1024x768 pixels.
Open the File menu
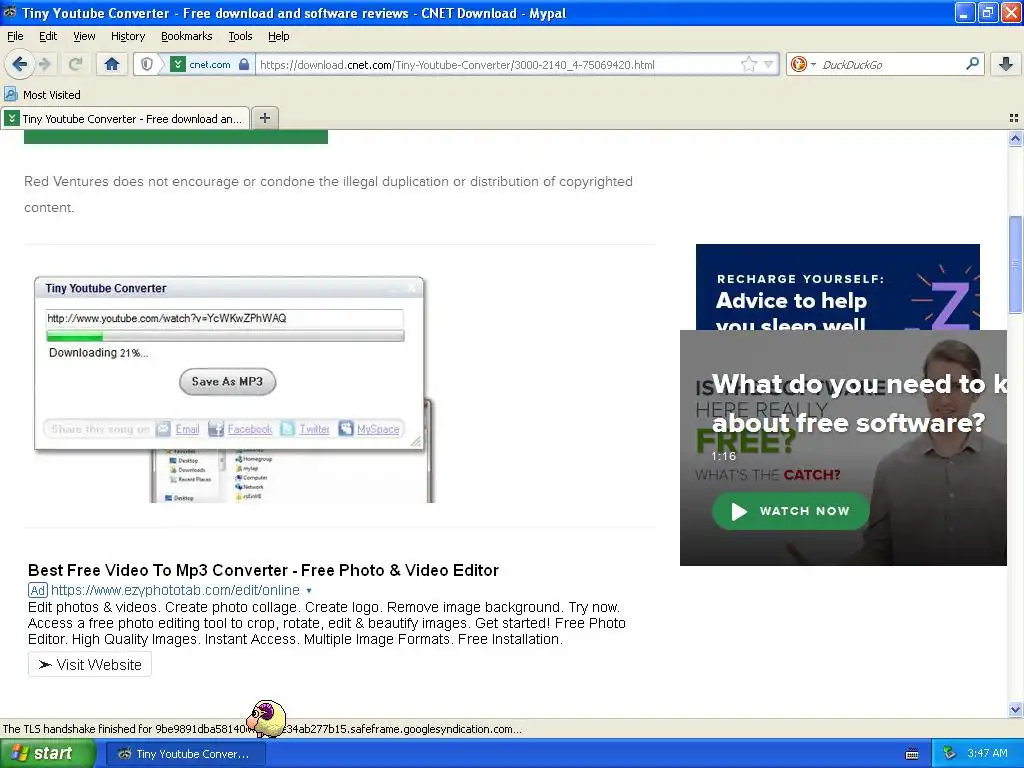tap(15, 36)
